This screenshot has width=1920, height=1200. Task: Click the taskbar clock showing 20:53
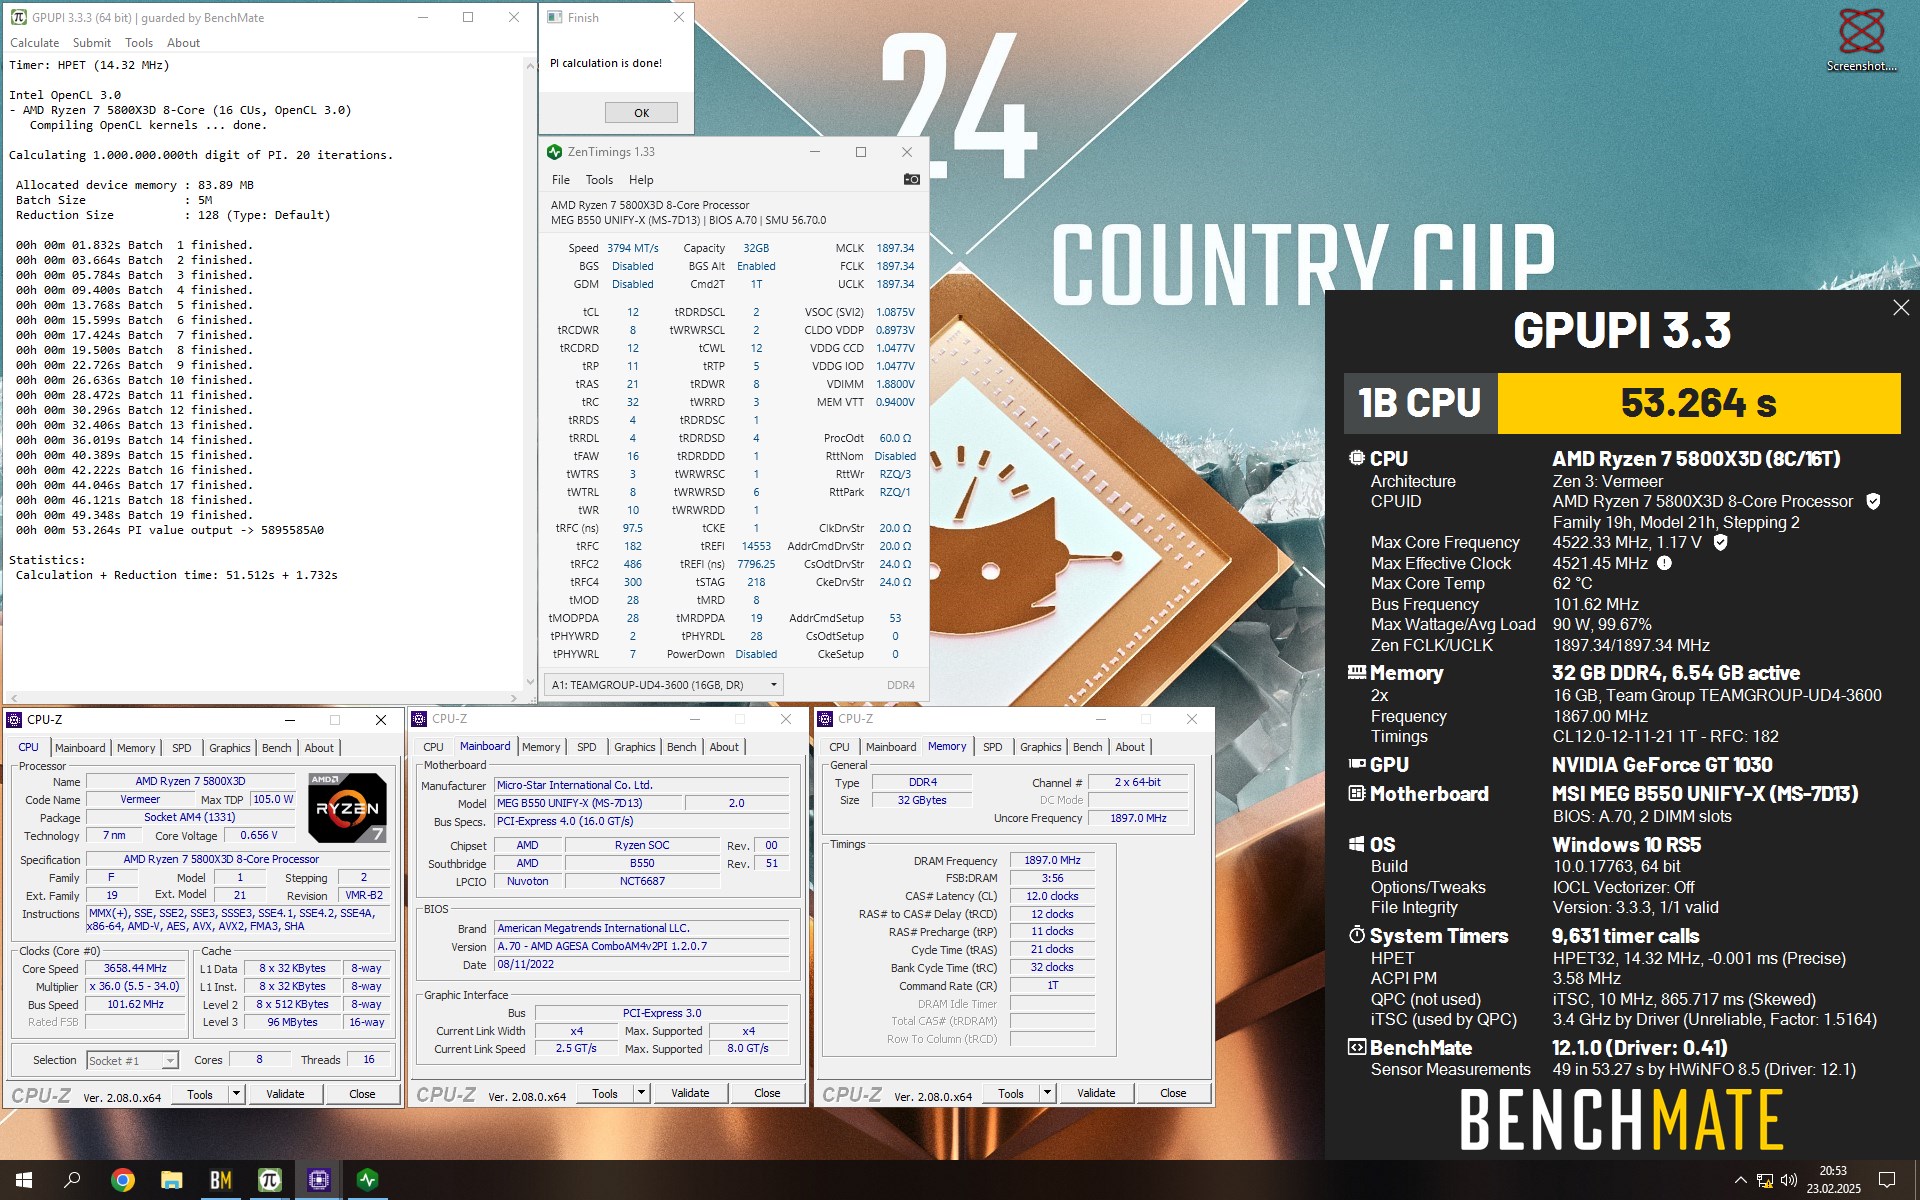1833,1180
